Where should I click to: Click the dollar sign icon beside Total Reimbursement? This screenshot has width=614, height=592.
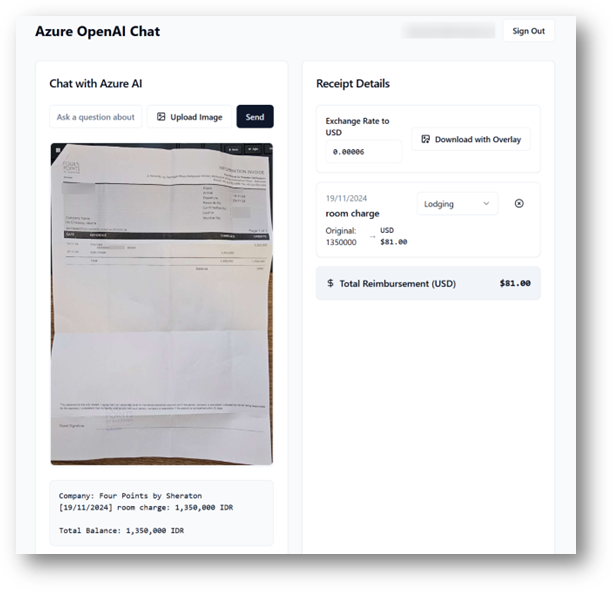(330, 283)
